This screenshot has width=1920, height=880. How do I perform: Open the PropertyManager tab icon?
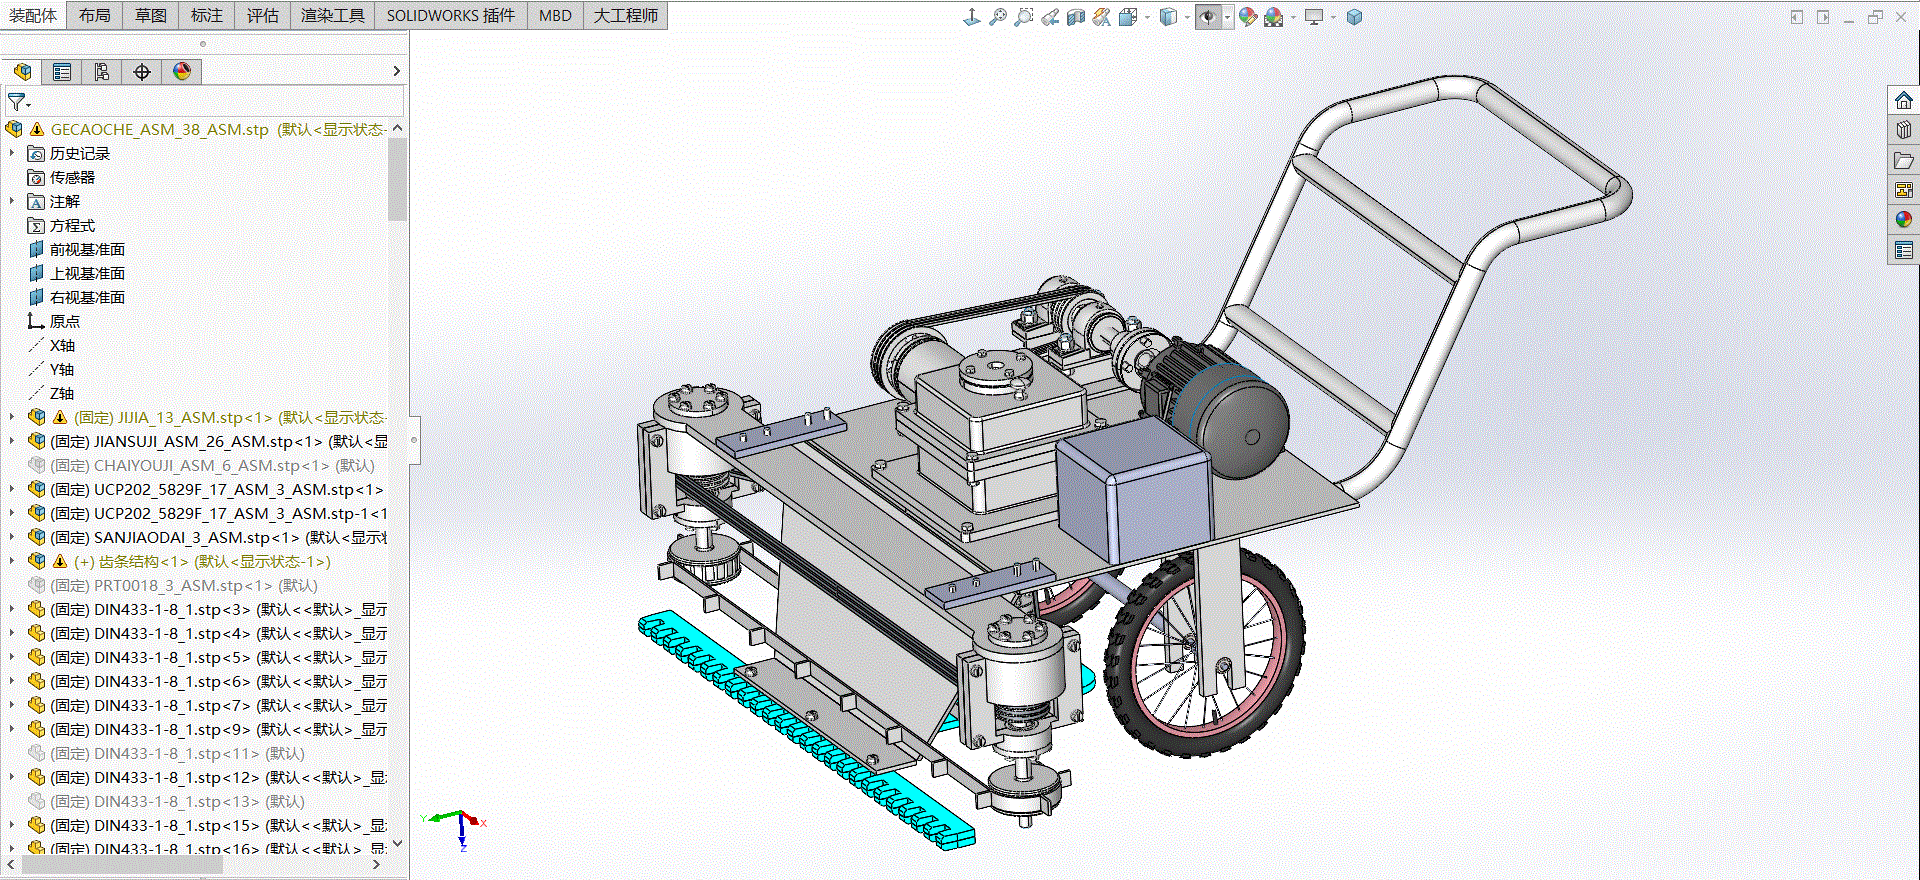(62, 72)
